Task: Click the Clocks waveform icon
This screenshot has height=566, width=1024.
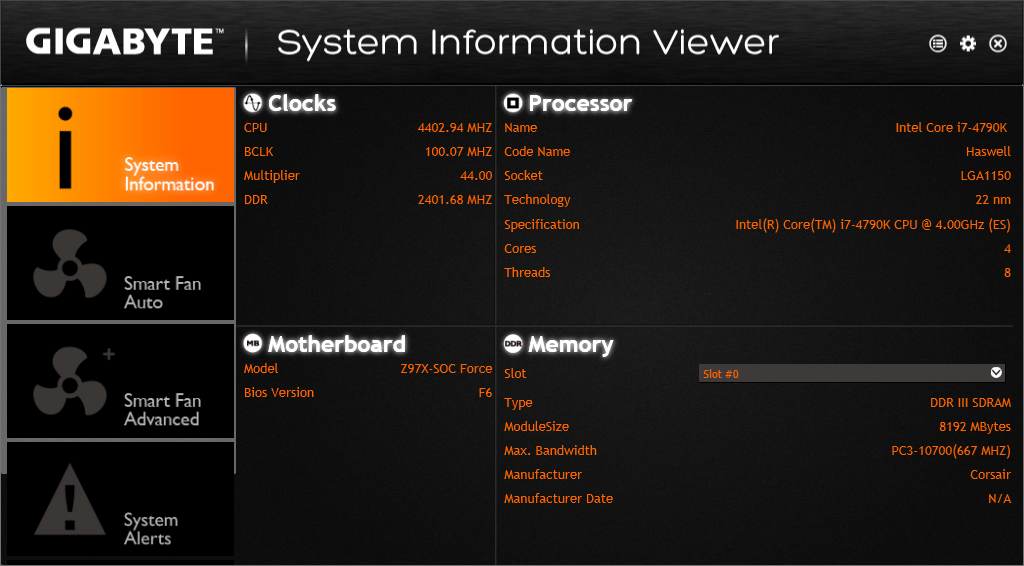Action: pyautogui.click(x=253, y=102)
